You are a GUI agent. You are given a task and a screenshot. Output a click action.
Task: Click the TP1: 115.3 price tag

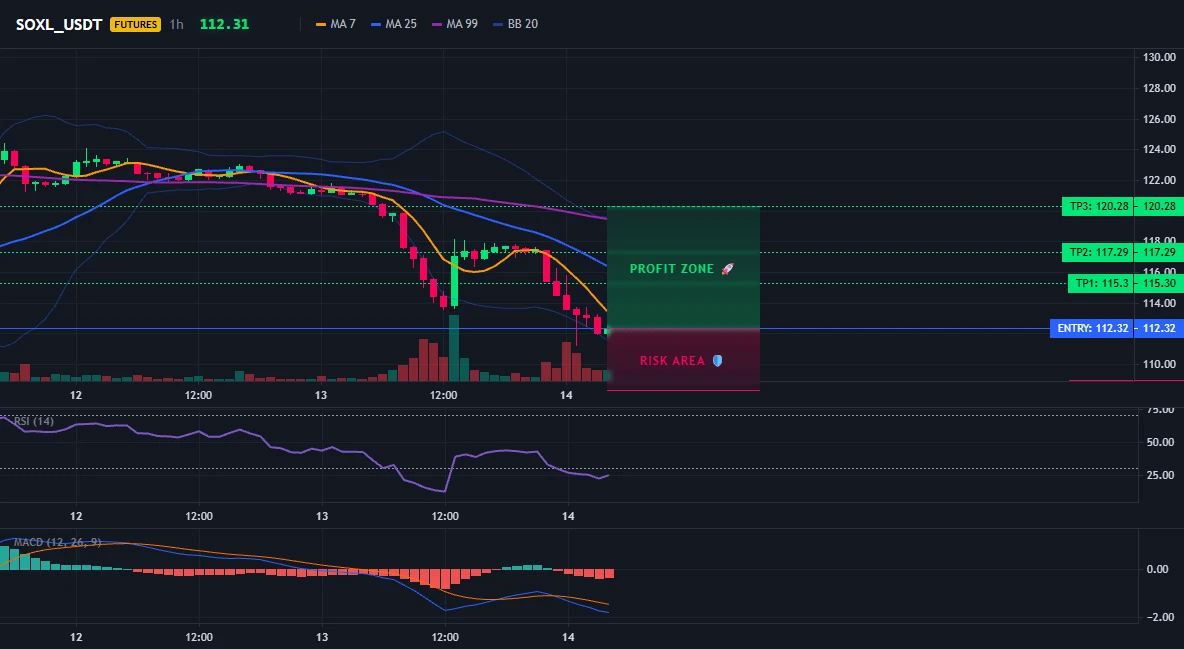tap(1100, 283)
